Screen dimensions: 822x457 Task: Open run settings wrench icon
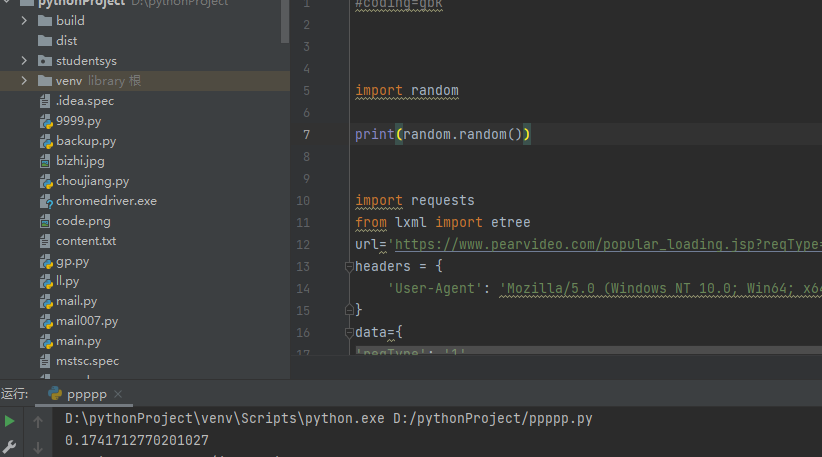click(11, 446)
